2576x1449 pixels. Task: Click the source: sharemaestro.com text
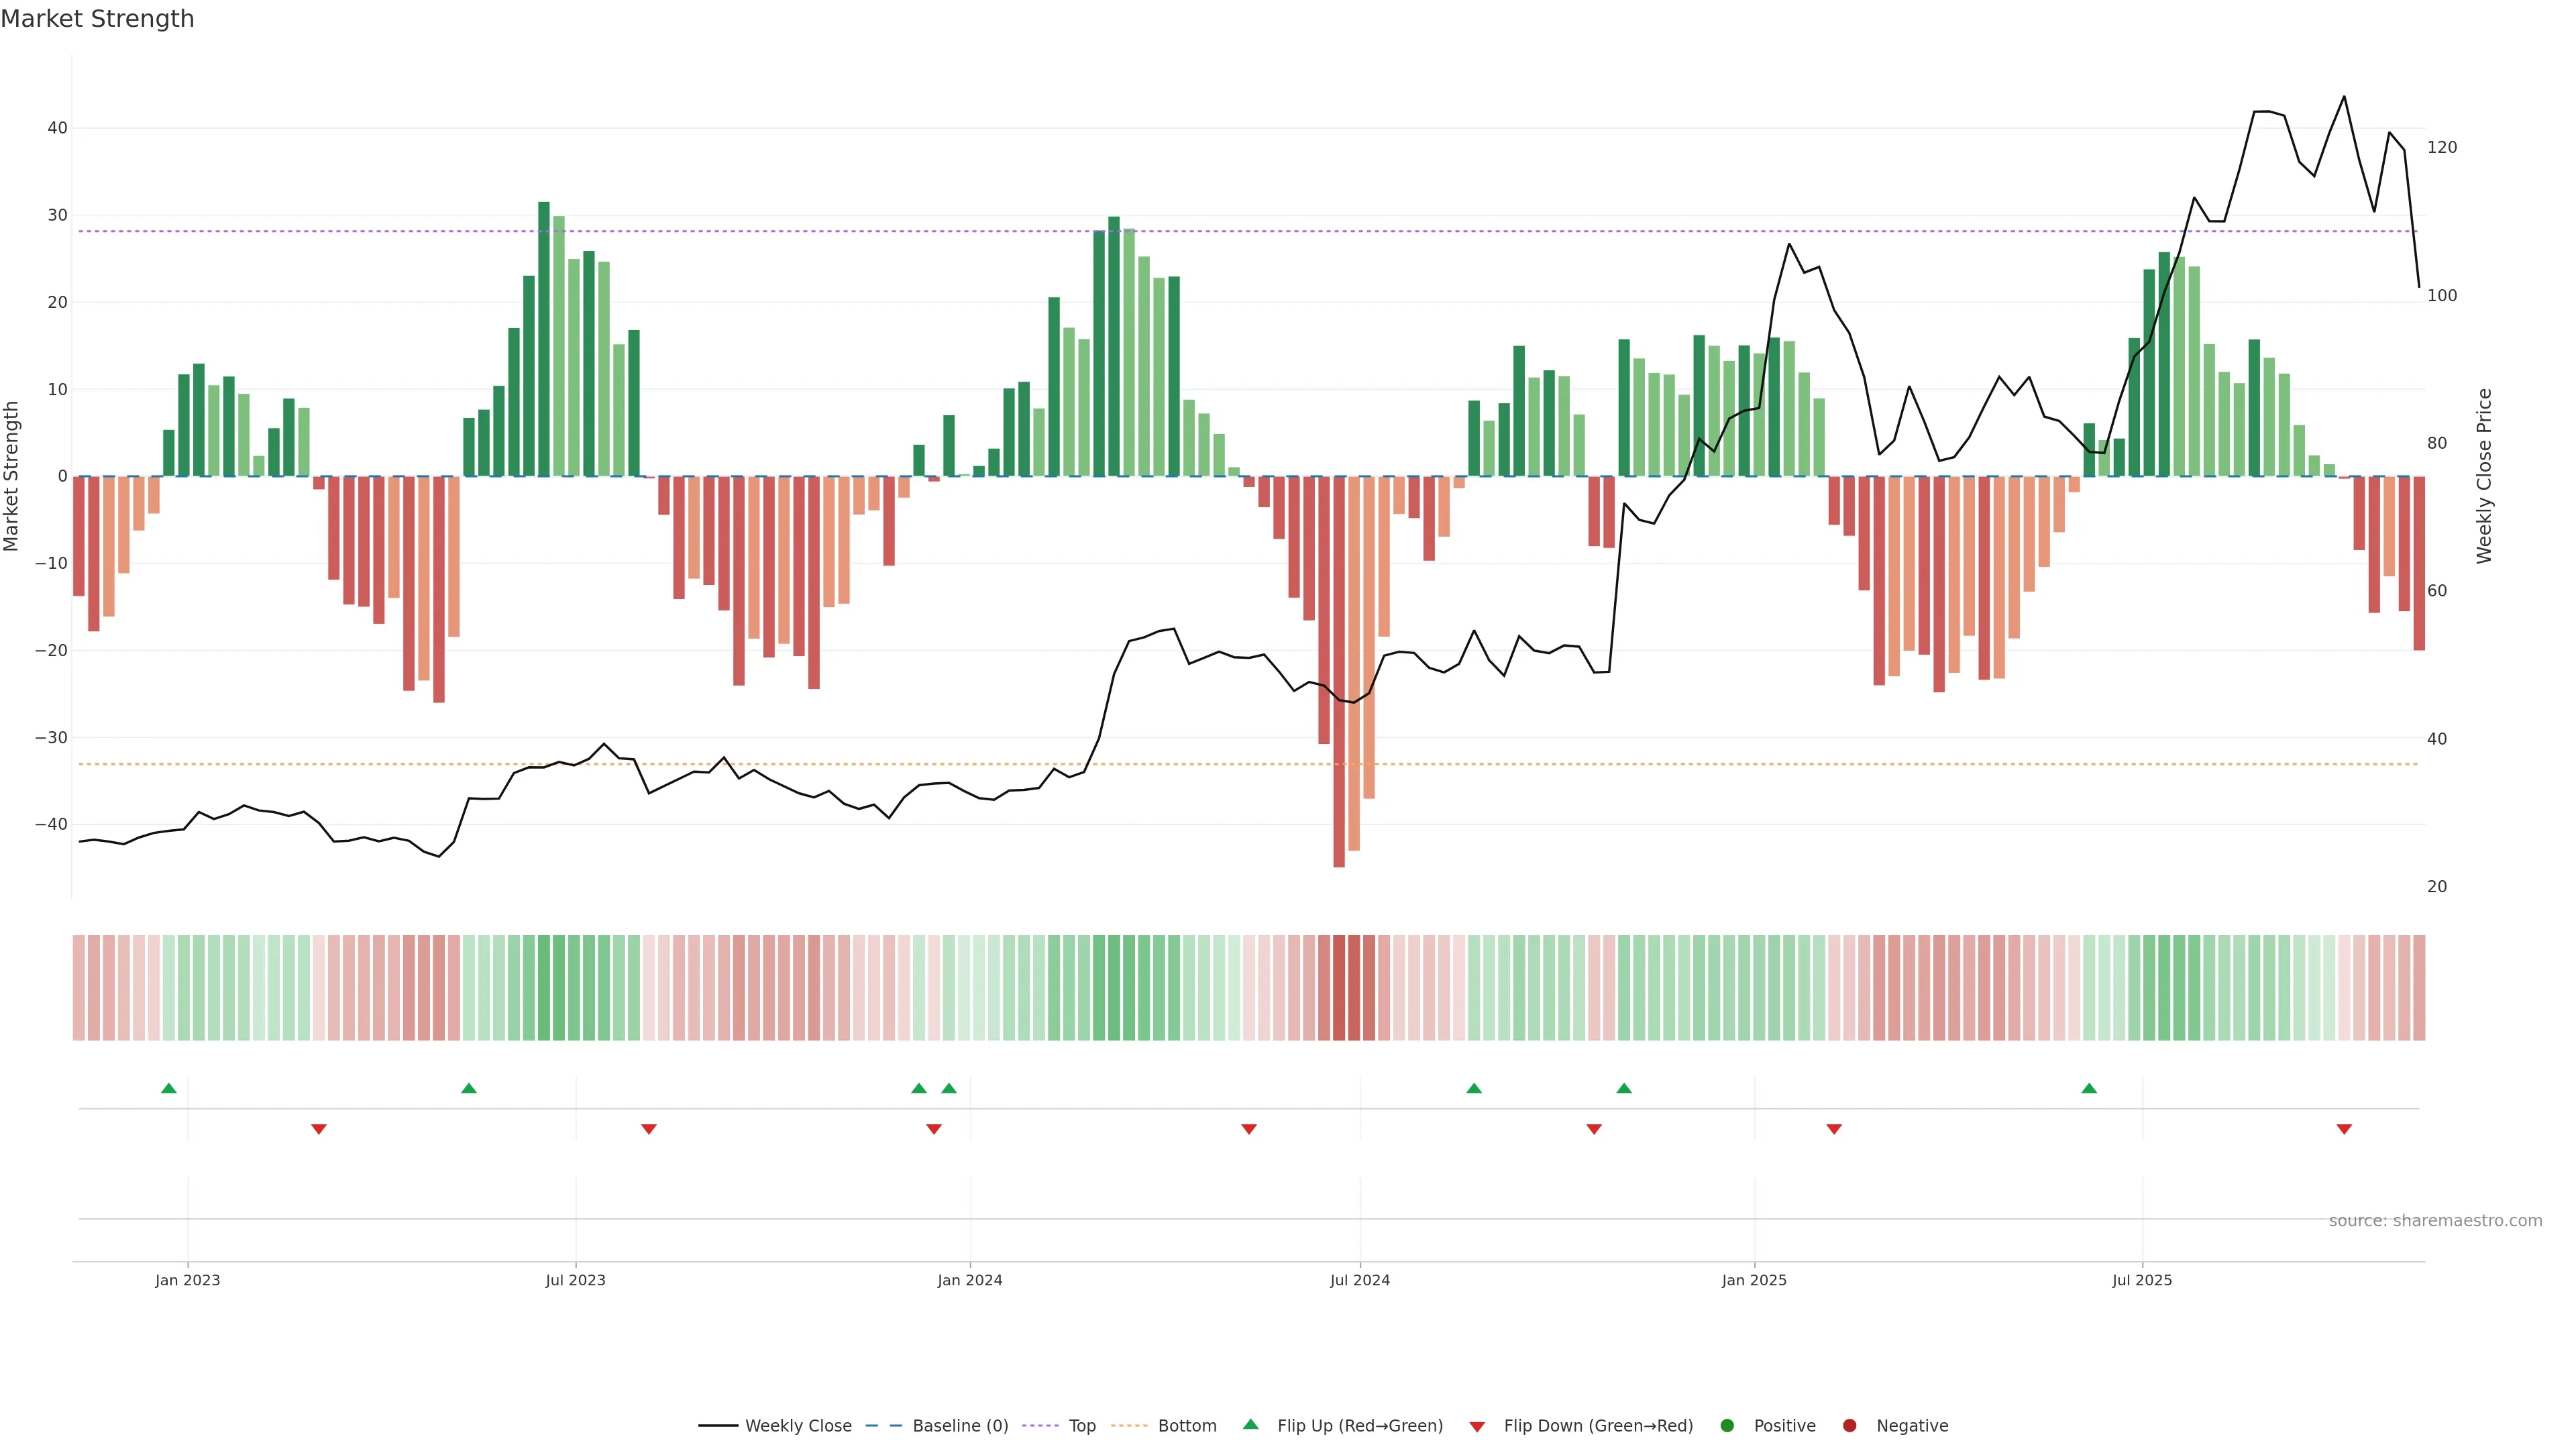pyautogui.click(x=2435, y=1221)
